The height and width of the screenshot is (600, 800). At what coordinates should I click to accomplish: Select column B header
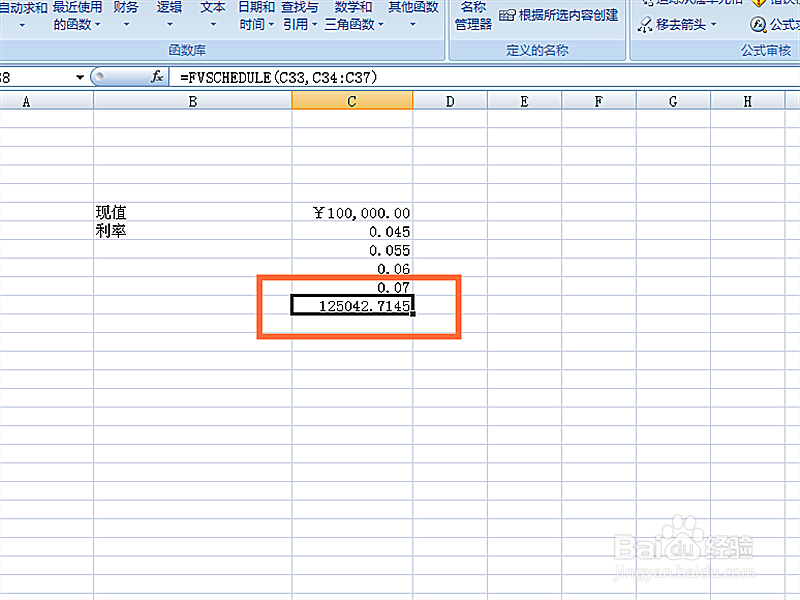click(192, 101)
